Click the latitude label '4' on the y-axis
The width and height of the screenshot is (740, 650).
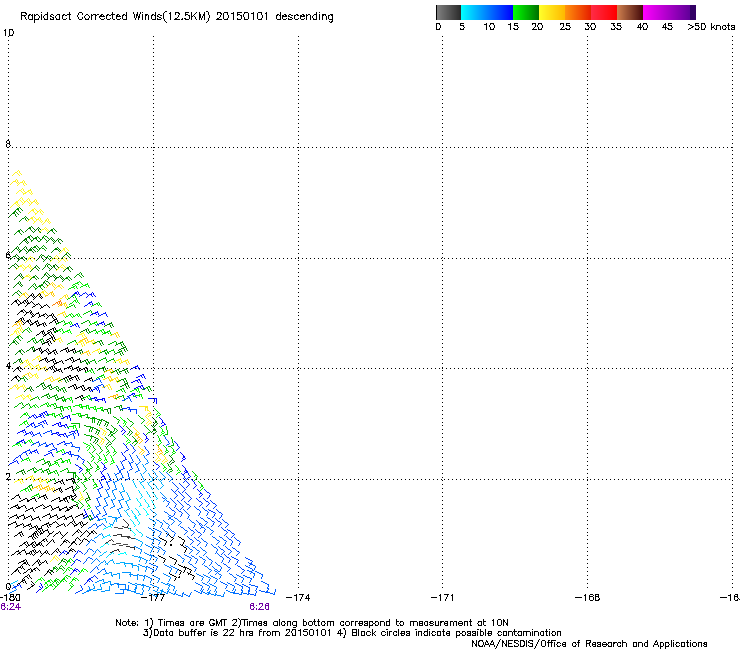coord(8,366)
